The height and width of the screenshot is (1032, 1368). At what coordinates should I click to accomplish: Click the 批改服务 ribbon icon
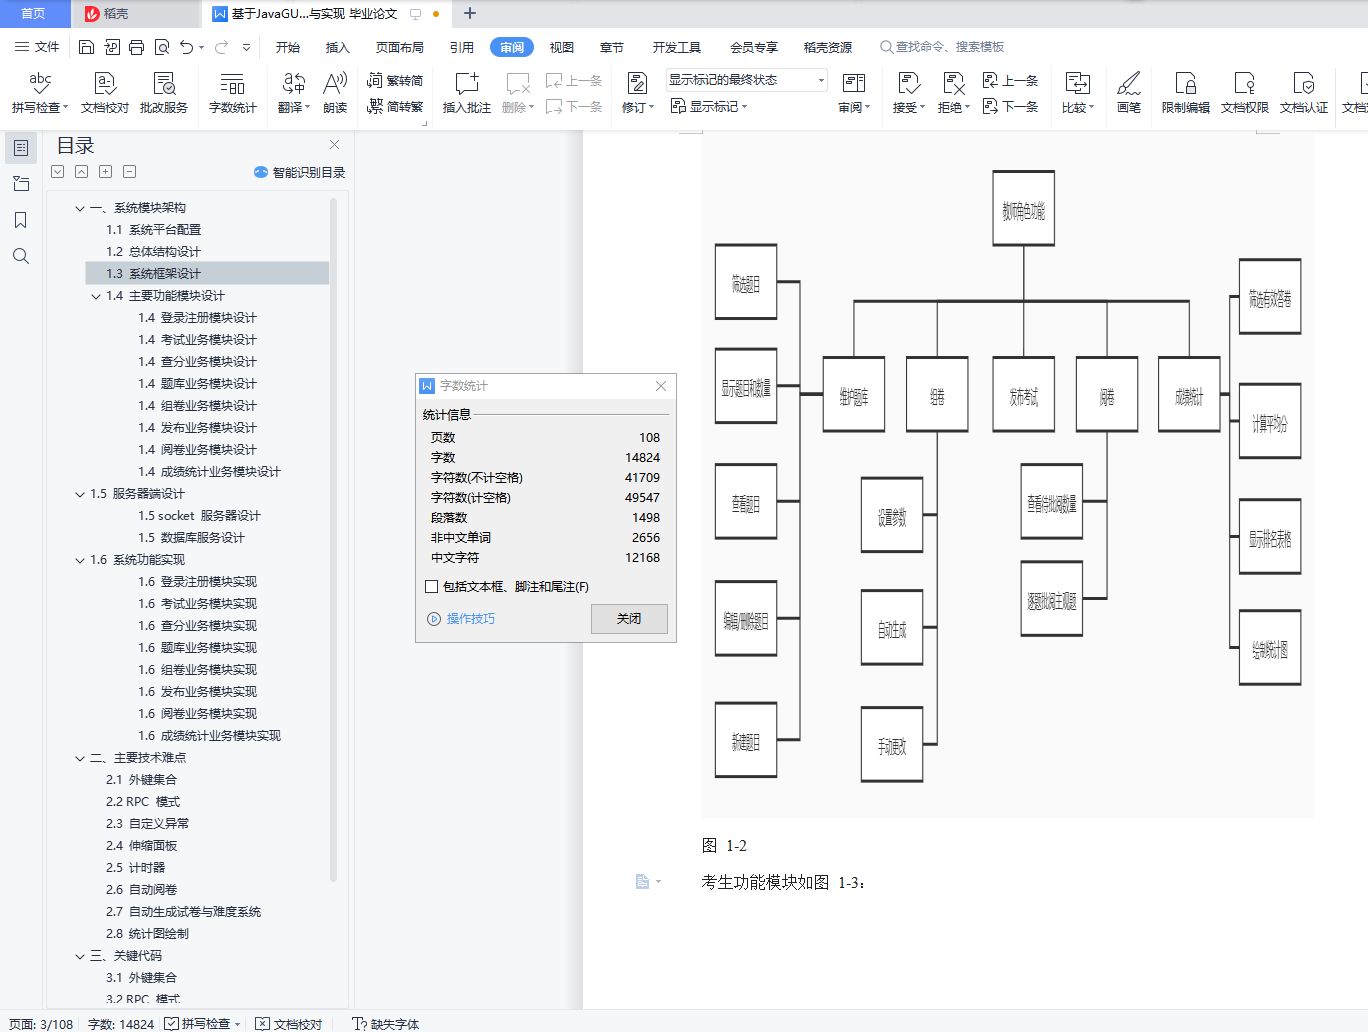tap(164, 93)
